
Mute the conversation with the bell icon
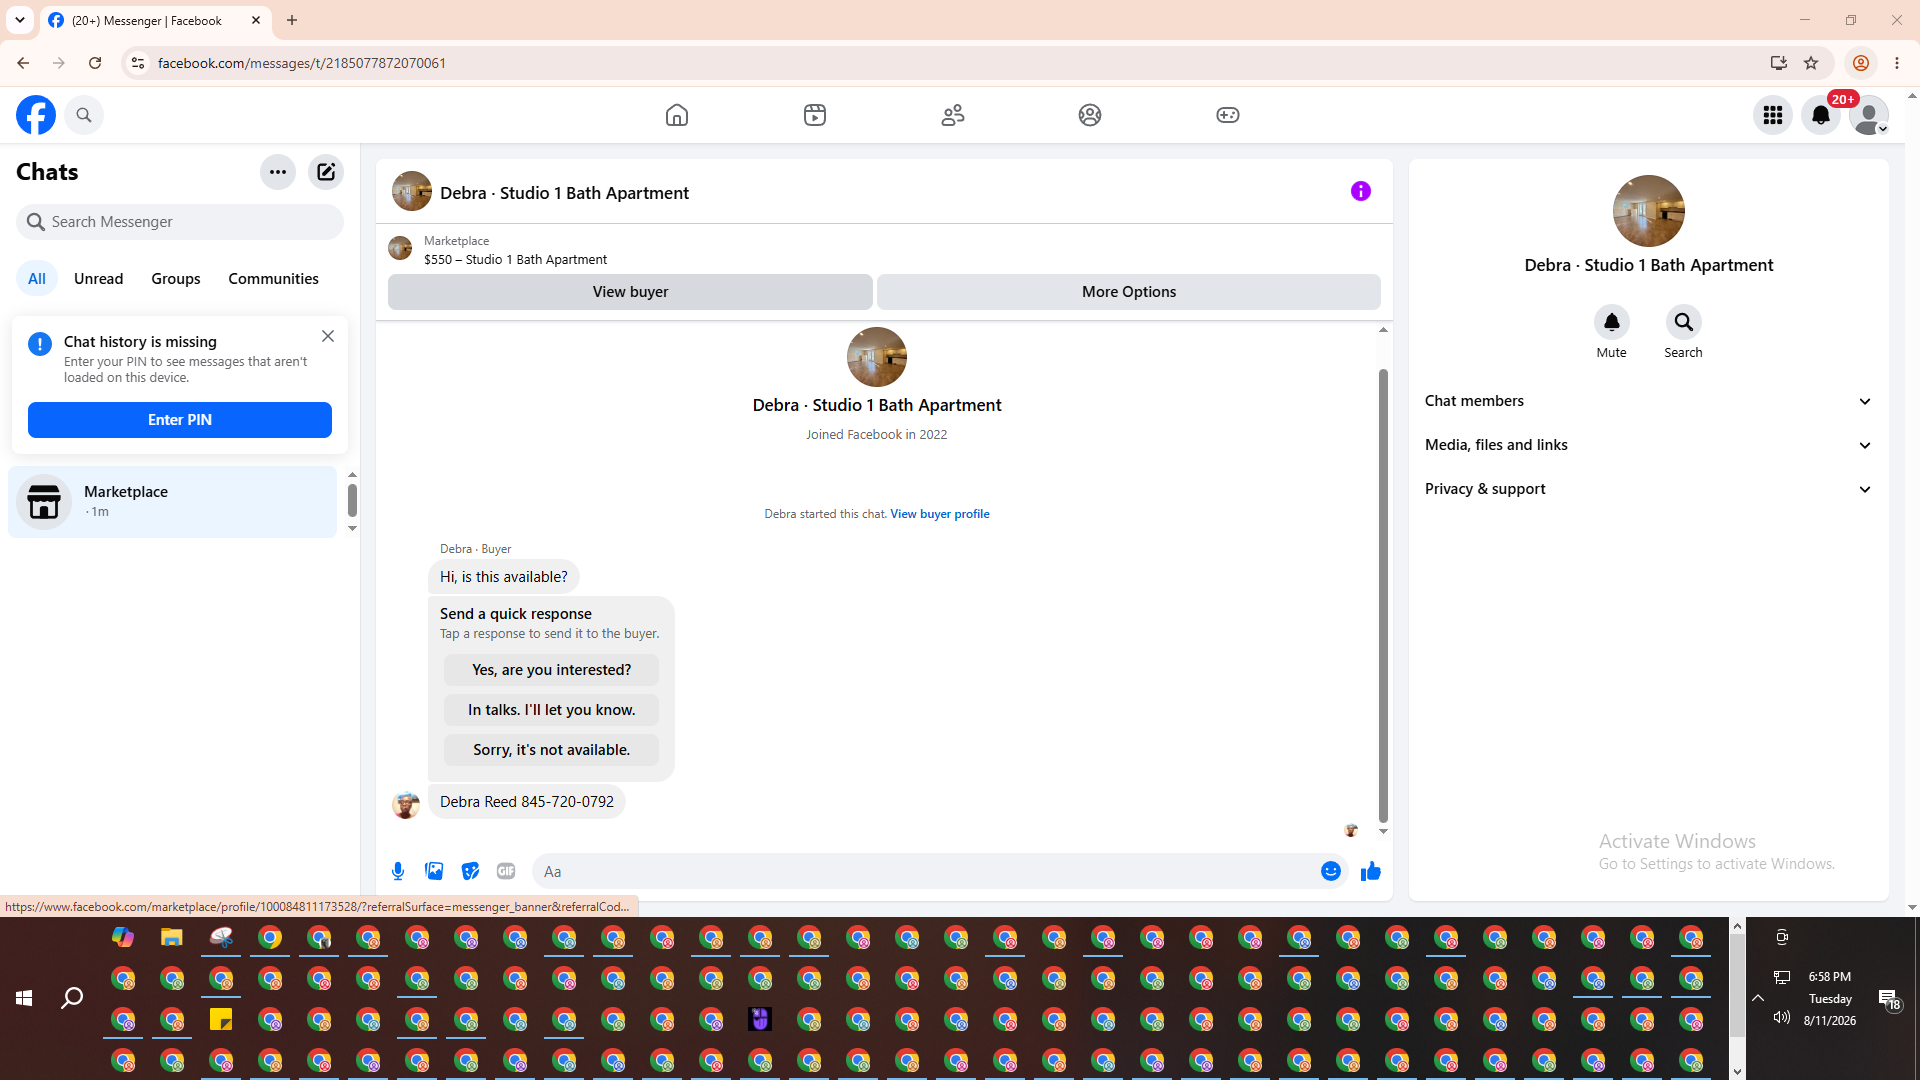tap(1612, 322)
